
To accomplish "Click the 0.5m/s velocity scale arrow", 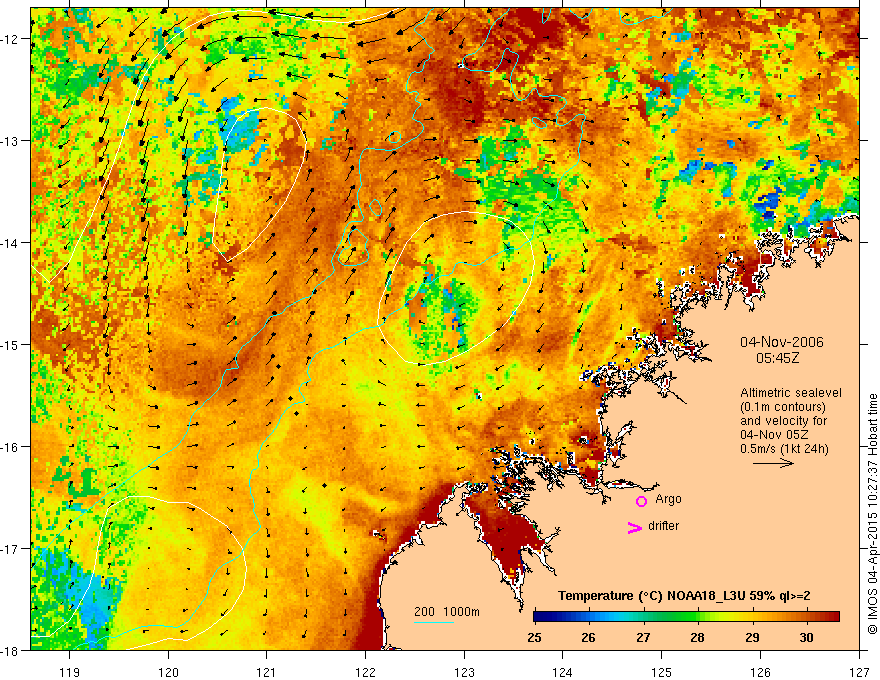I will (773, 463).
